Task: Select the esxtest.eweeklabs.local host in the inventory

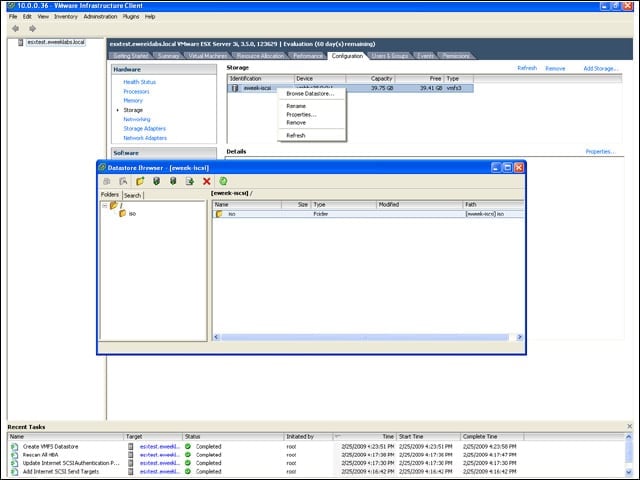Action: pos(56,42)
